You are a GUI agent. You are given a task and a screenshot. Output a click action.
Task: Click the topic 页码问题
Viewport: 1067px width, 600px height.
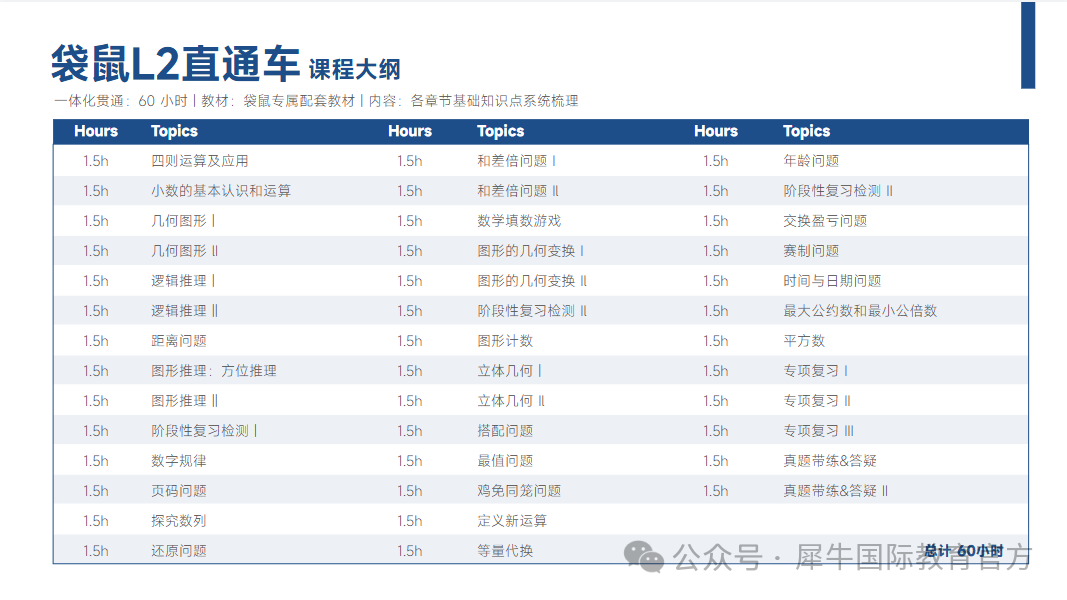click(178, 490)
